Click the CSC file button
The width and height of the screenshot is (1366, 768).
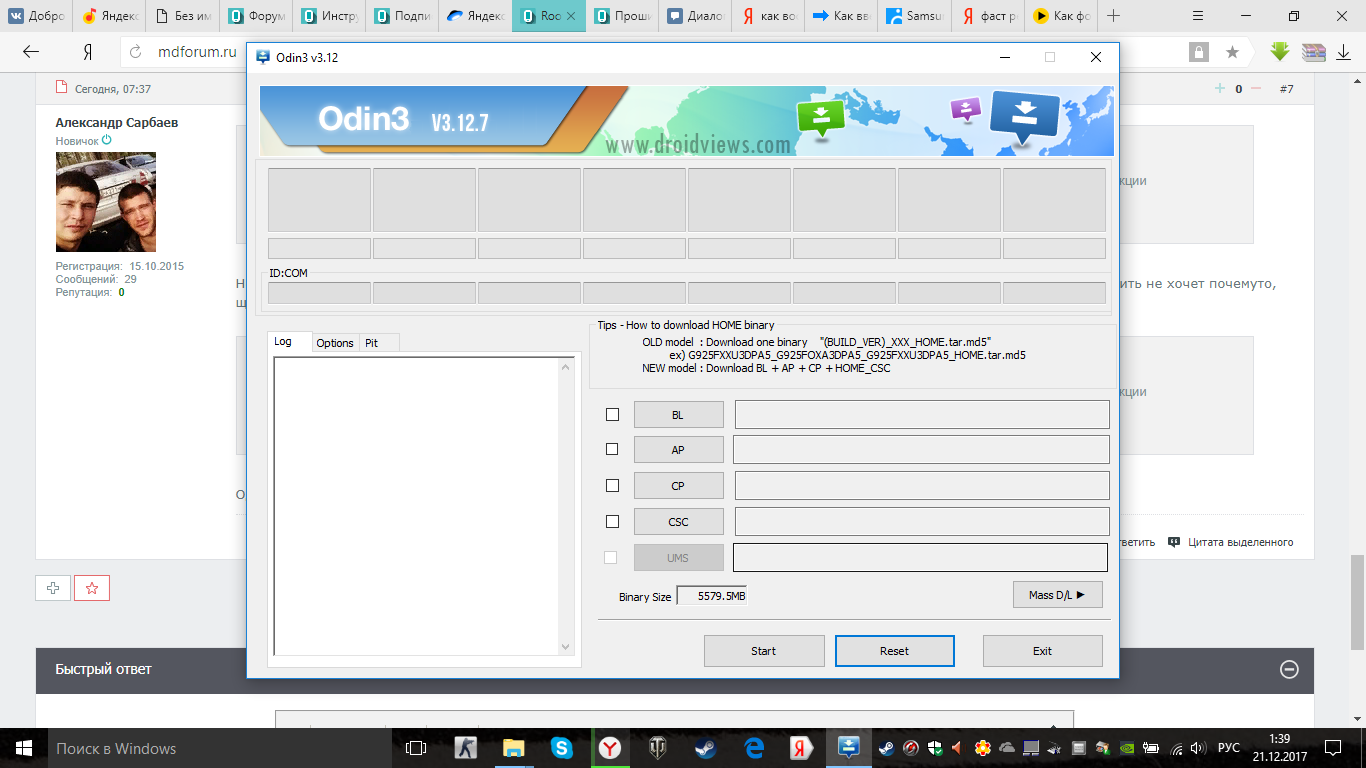click(x=678, y=522)
